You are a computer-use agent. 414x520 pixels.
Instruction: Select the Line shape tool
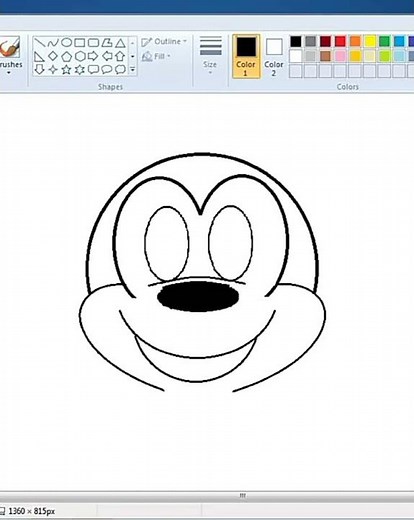point(40,43)
